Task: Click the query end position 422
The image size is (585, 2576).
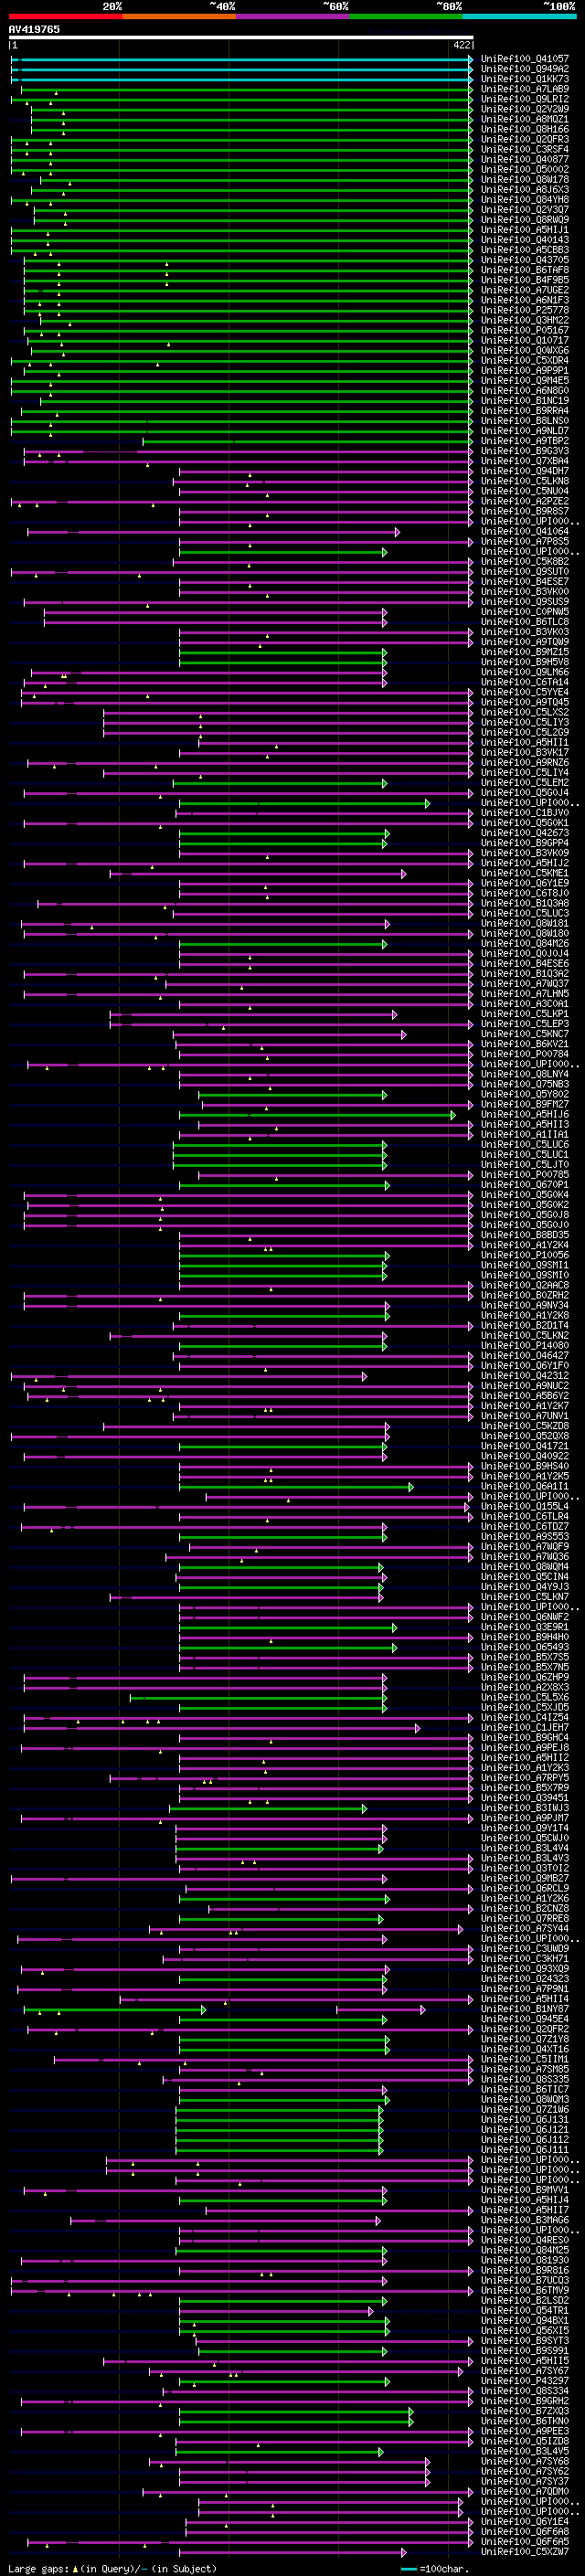Action: [462, 45]
